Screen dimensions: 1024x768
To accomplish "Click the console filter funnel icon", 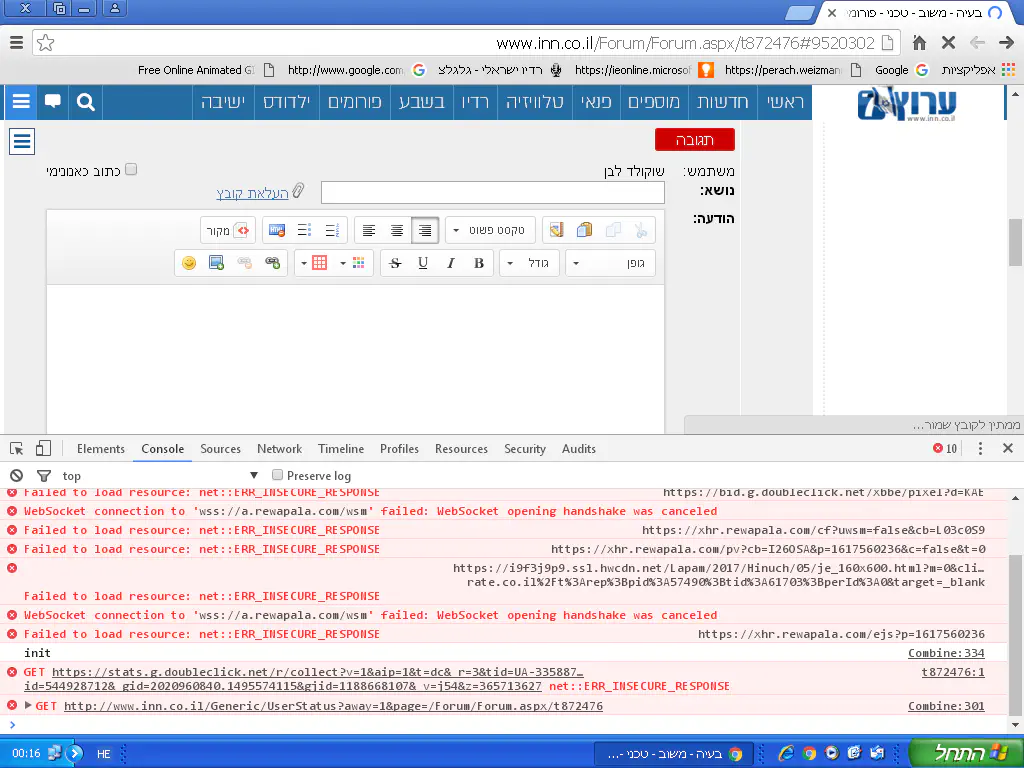I will coord(43,476).
